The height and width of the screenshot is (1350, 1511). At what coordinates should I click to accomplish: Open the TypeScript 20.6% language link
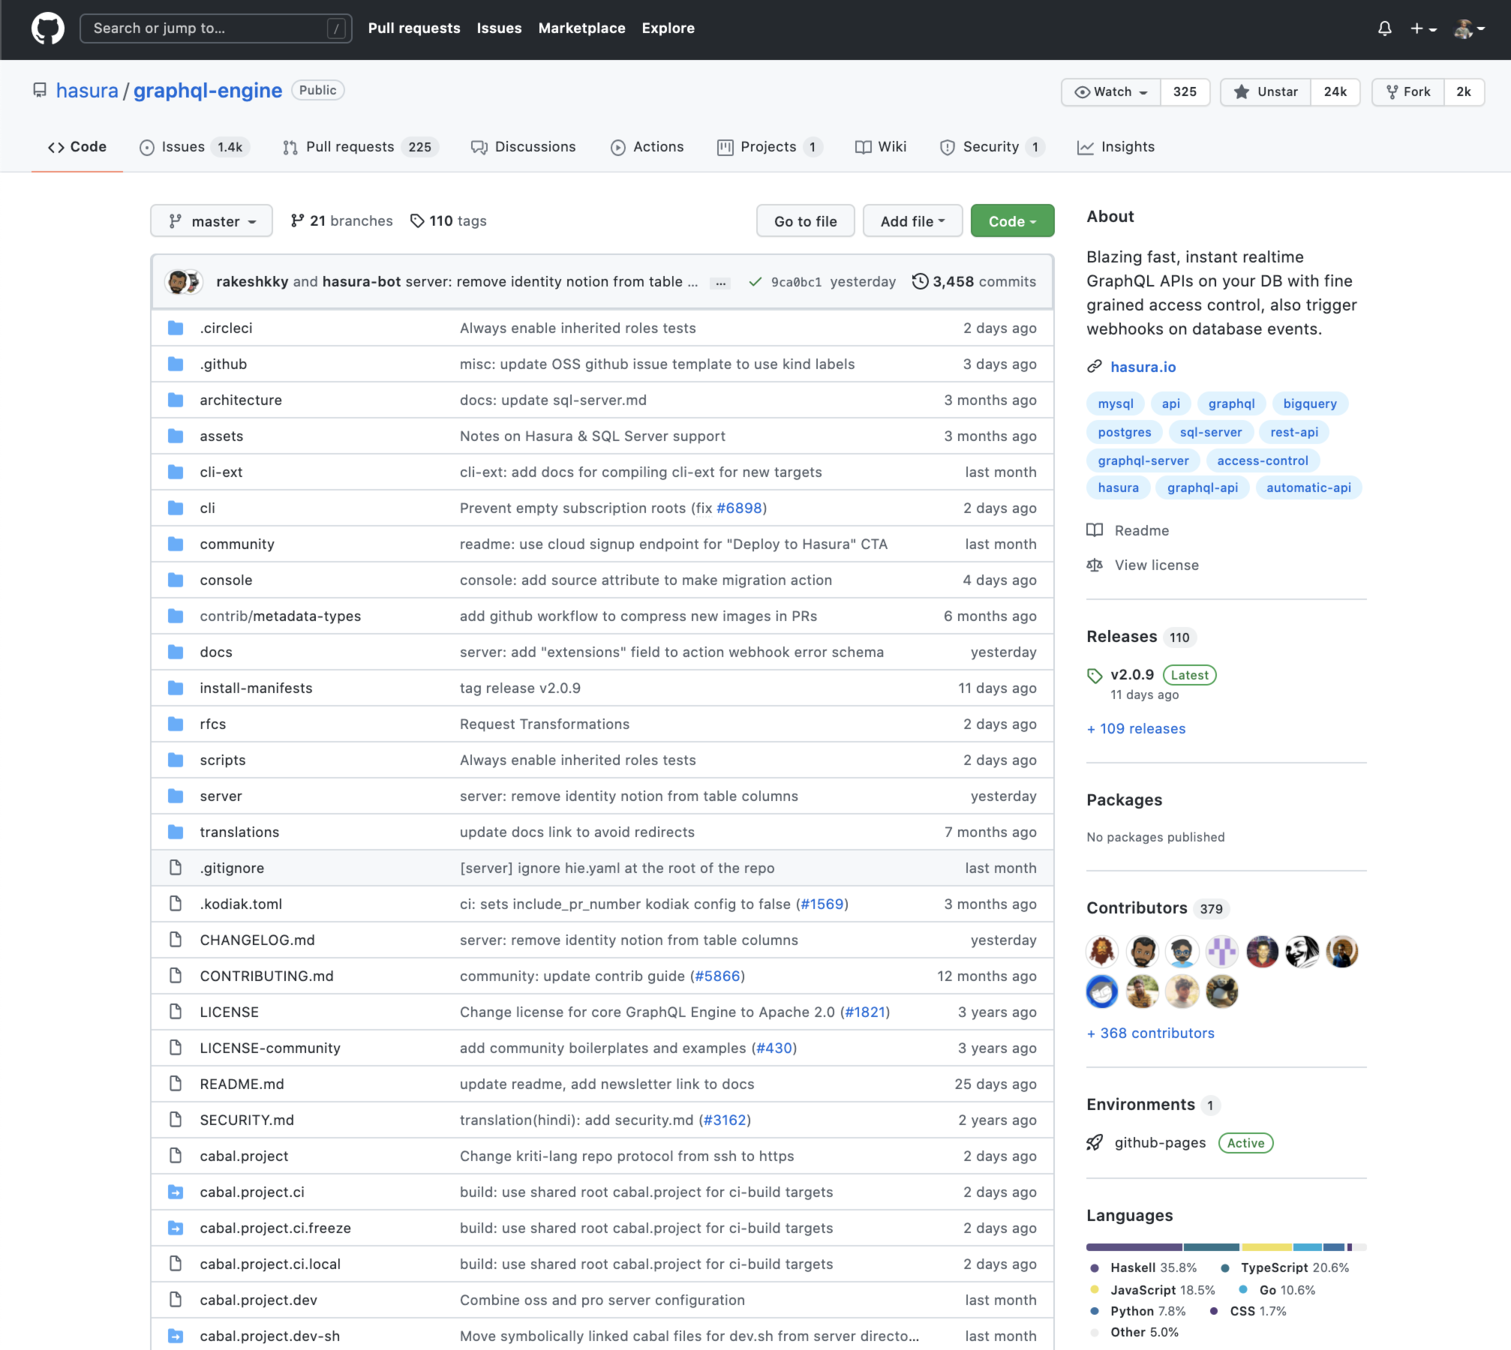1285,1268
